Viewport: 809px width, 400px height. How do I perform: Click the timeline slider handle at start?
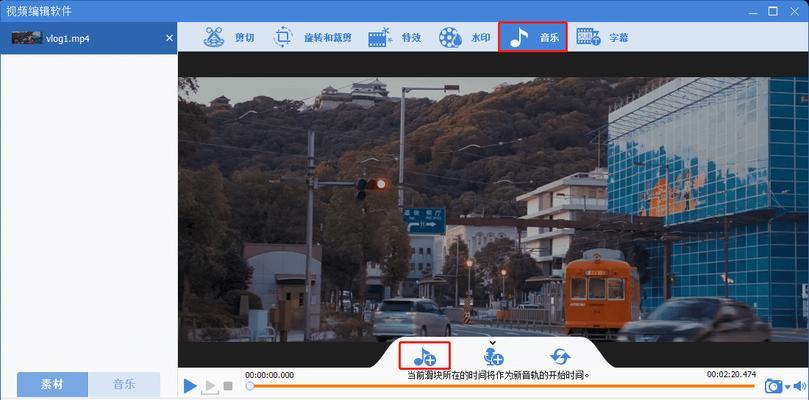[x=250, y=386]
